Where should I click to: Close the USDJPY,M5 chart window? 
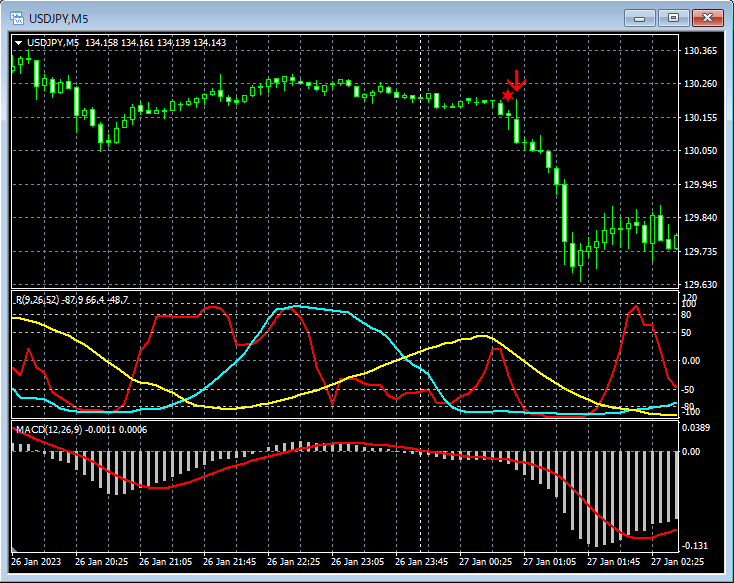click(x=708, y=18)
